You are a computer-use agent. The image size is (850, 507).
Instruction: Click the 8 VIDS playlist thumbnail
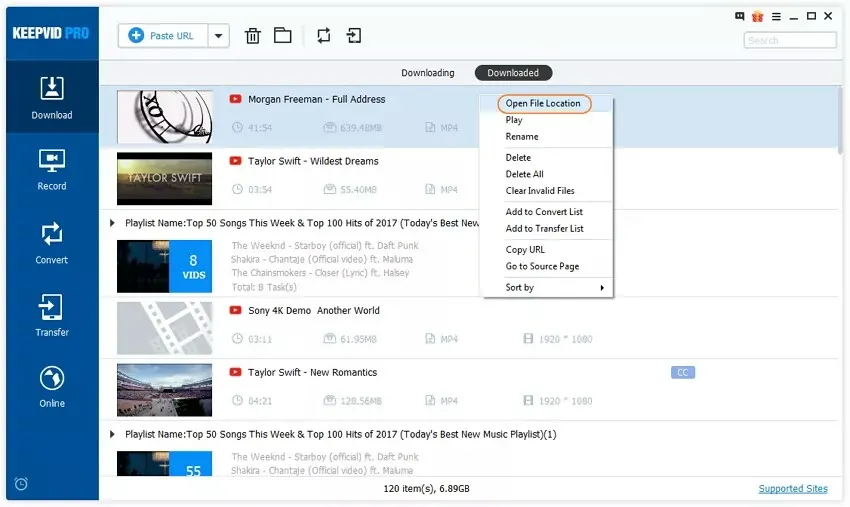pyautogui.click(x=165, y=266)
